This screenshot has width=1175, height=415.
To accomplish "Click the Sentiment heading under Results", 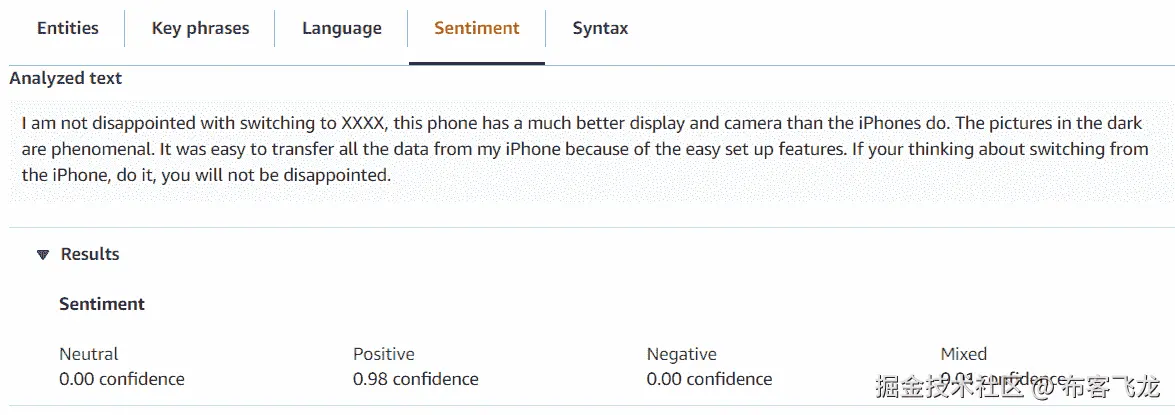I will pos(102,304).
